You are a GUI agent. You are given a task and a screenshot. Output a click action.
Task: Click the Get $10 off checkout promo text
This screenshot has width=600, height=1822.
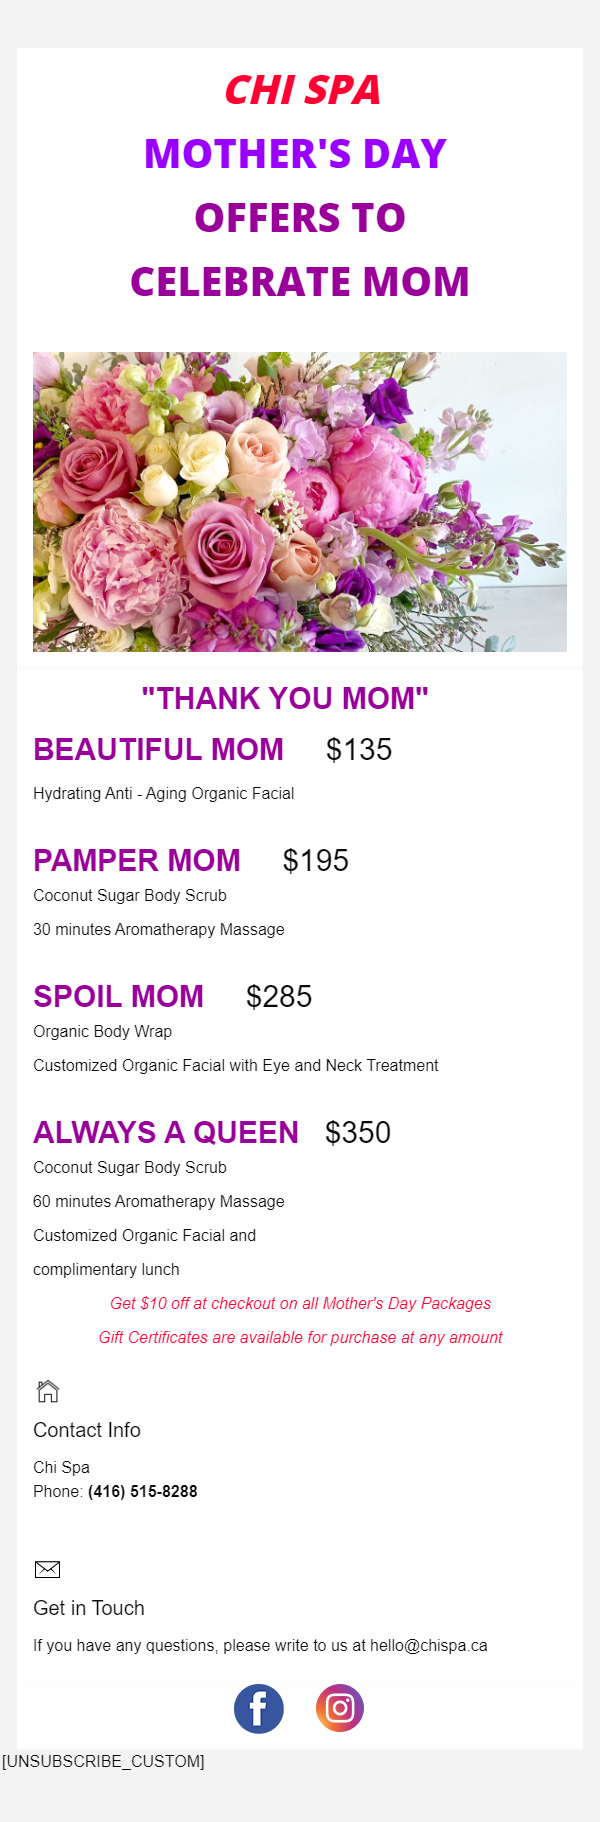[x=300, y=1304]
